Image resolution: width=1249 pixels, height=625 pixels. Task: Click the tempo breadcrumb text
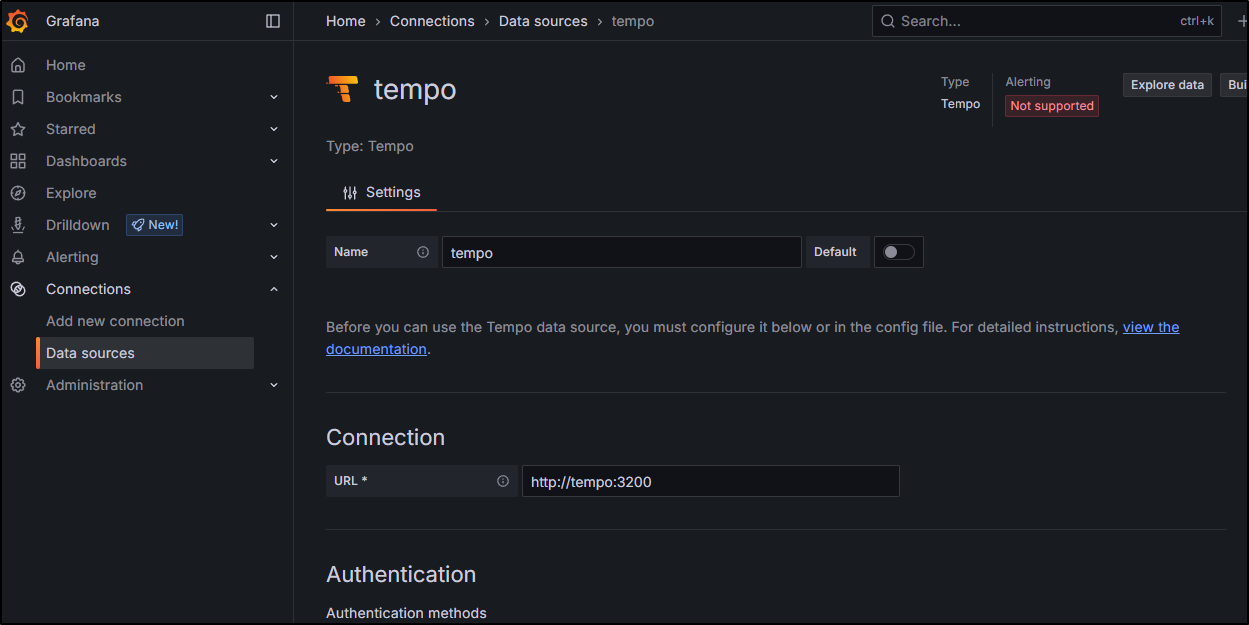tap(633, 21)
